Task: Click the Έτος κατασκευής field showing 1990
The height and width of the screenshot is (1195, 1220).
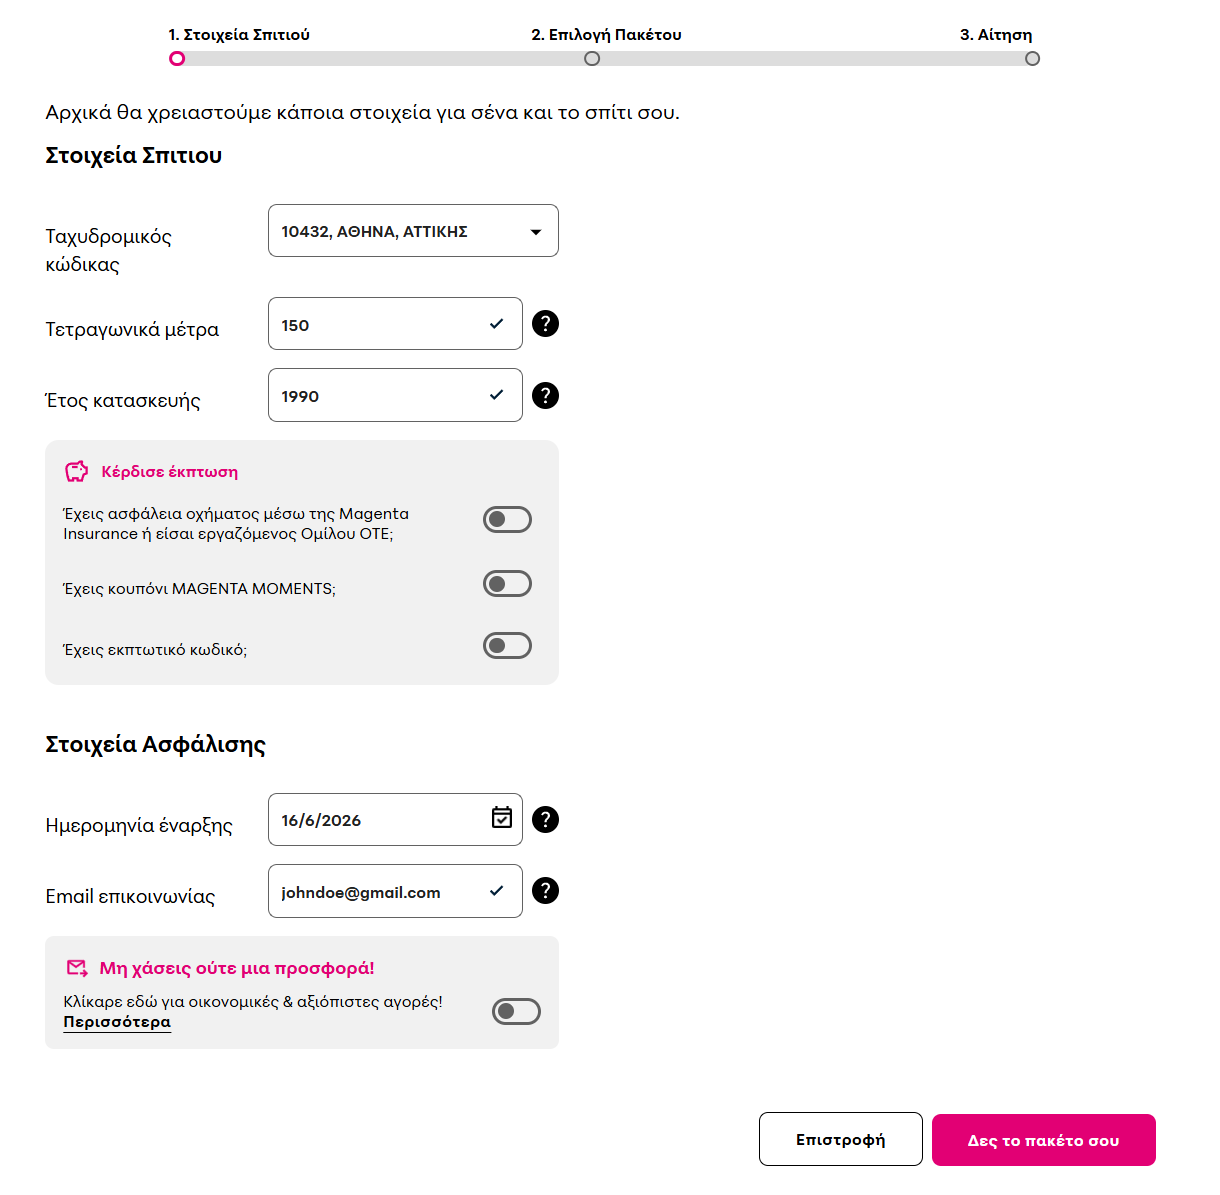Action: click(x=395, y=395)
